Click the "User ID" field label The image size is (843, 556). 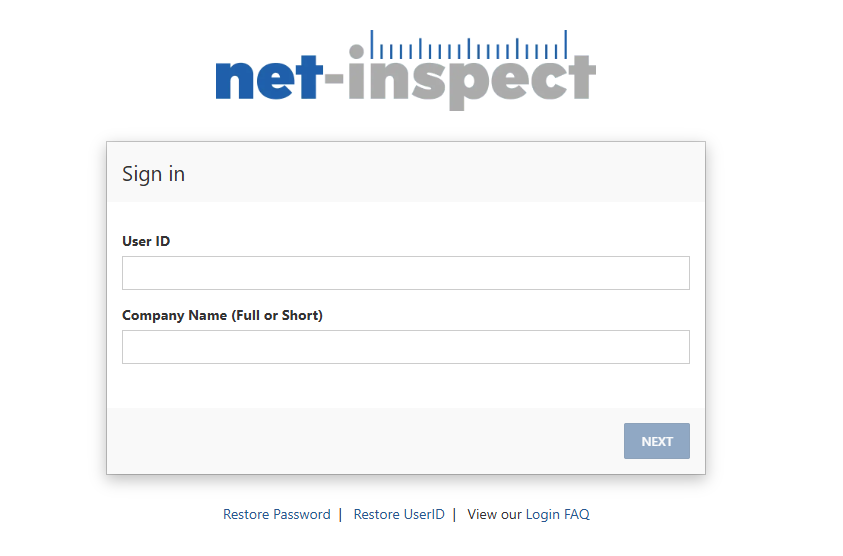click(146, 241)
